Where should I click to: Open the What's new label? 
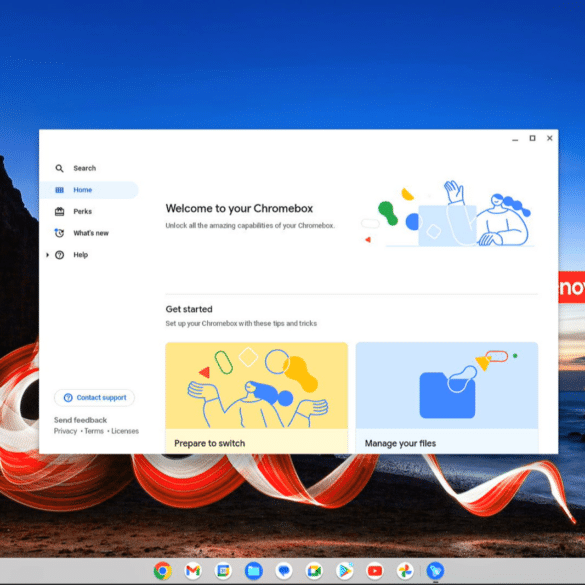point(91,233)
